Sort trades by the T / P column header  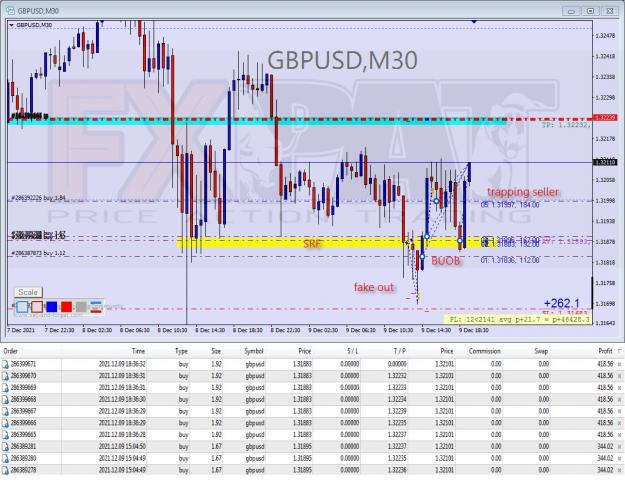400,351
